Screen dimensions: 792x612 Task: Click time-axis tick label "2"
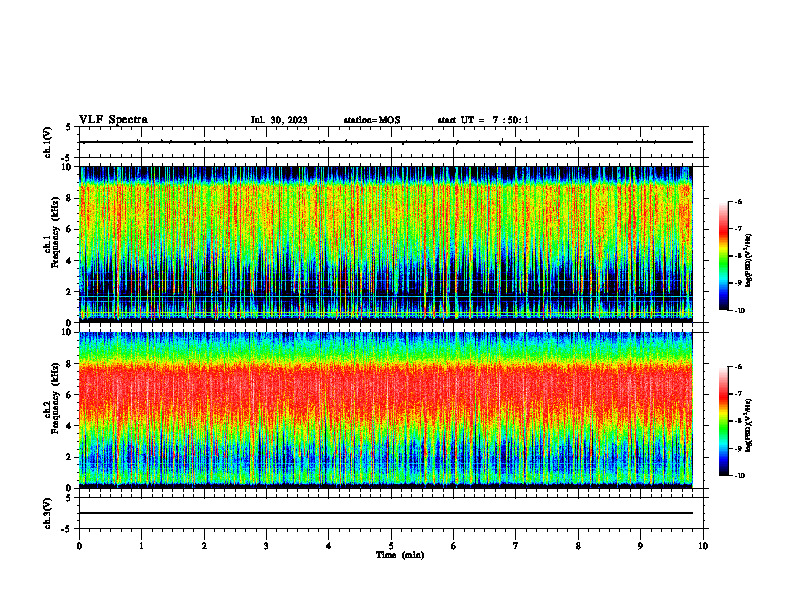point(204,546)
